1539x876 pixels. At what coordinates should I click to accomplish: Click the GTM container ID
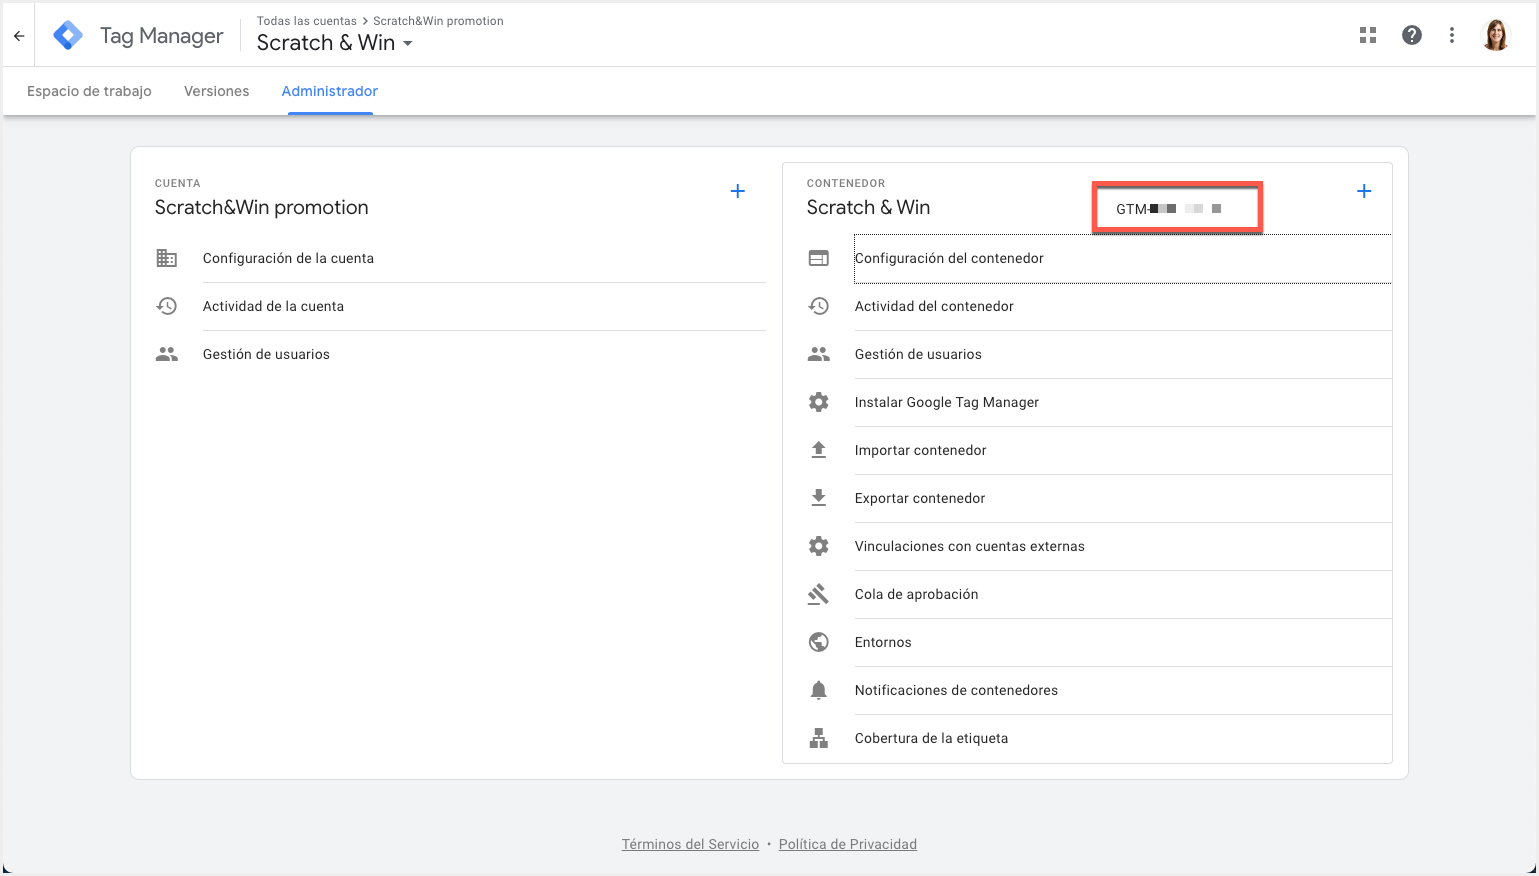click(1169, 209)
